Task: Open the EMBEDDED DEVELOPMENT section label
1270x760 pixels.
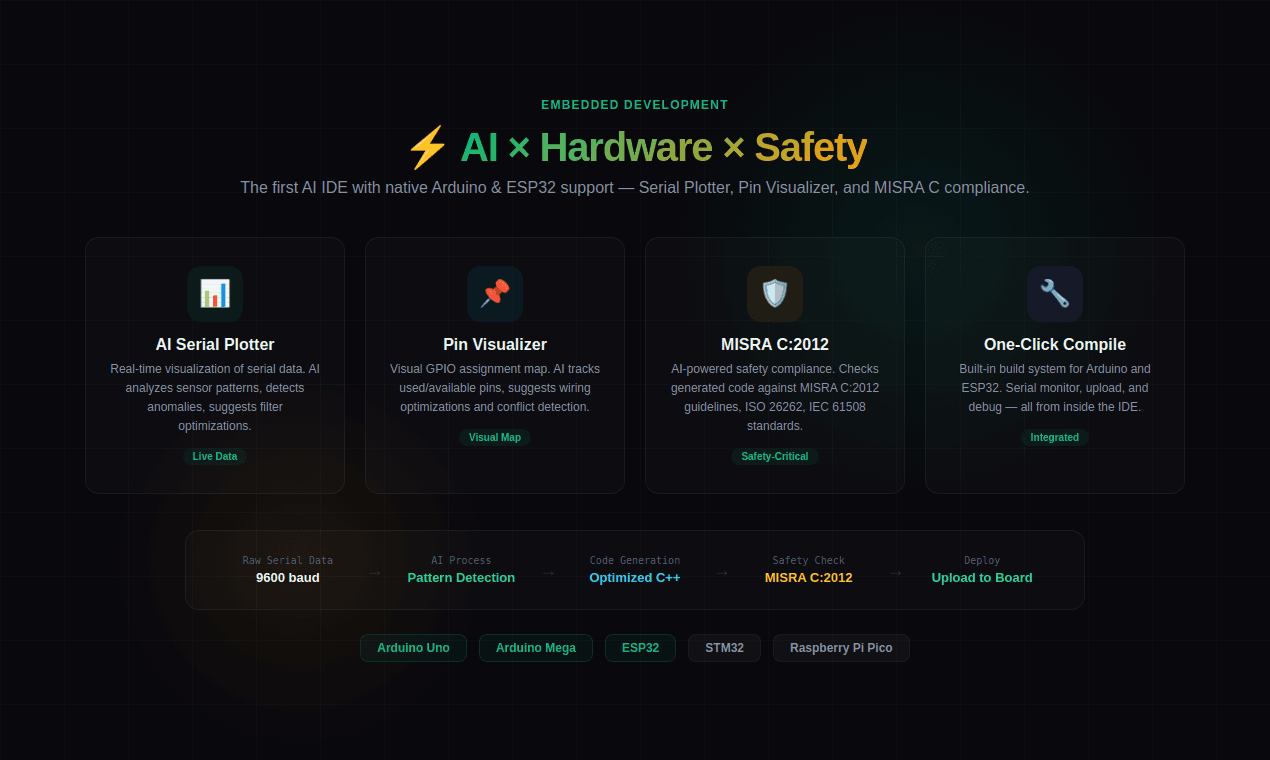Action: tap(634, 104)
